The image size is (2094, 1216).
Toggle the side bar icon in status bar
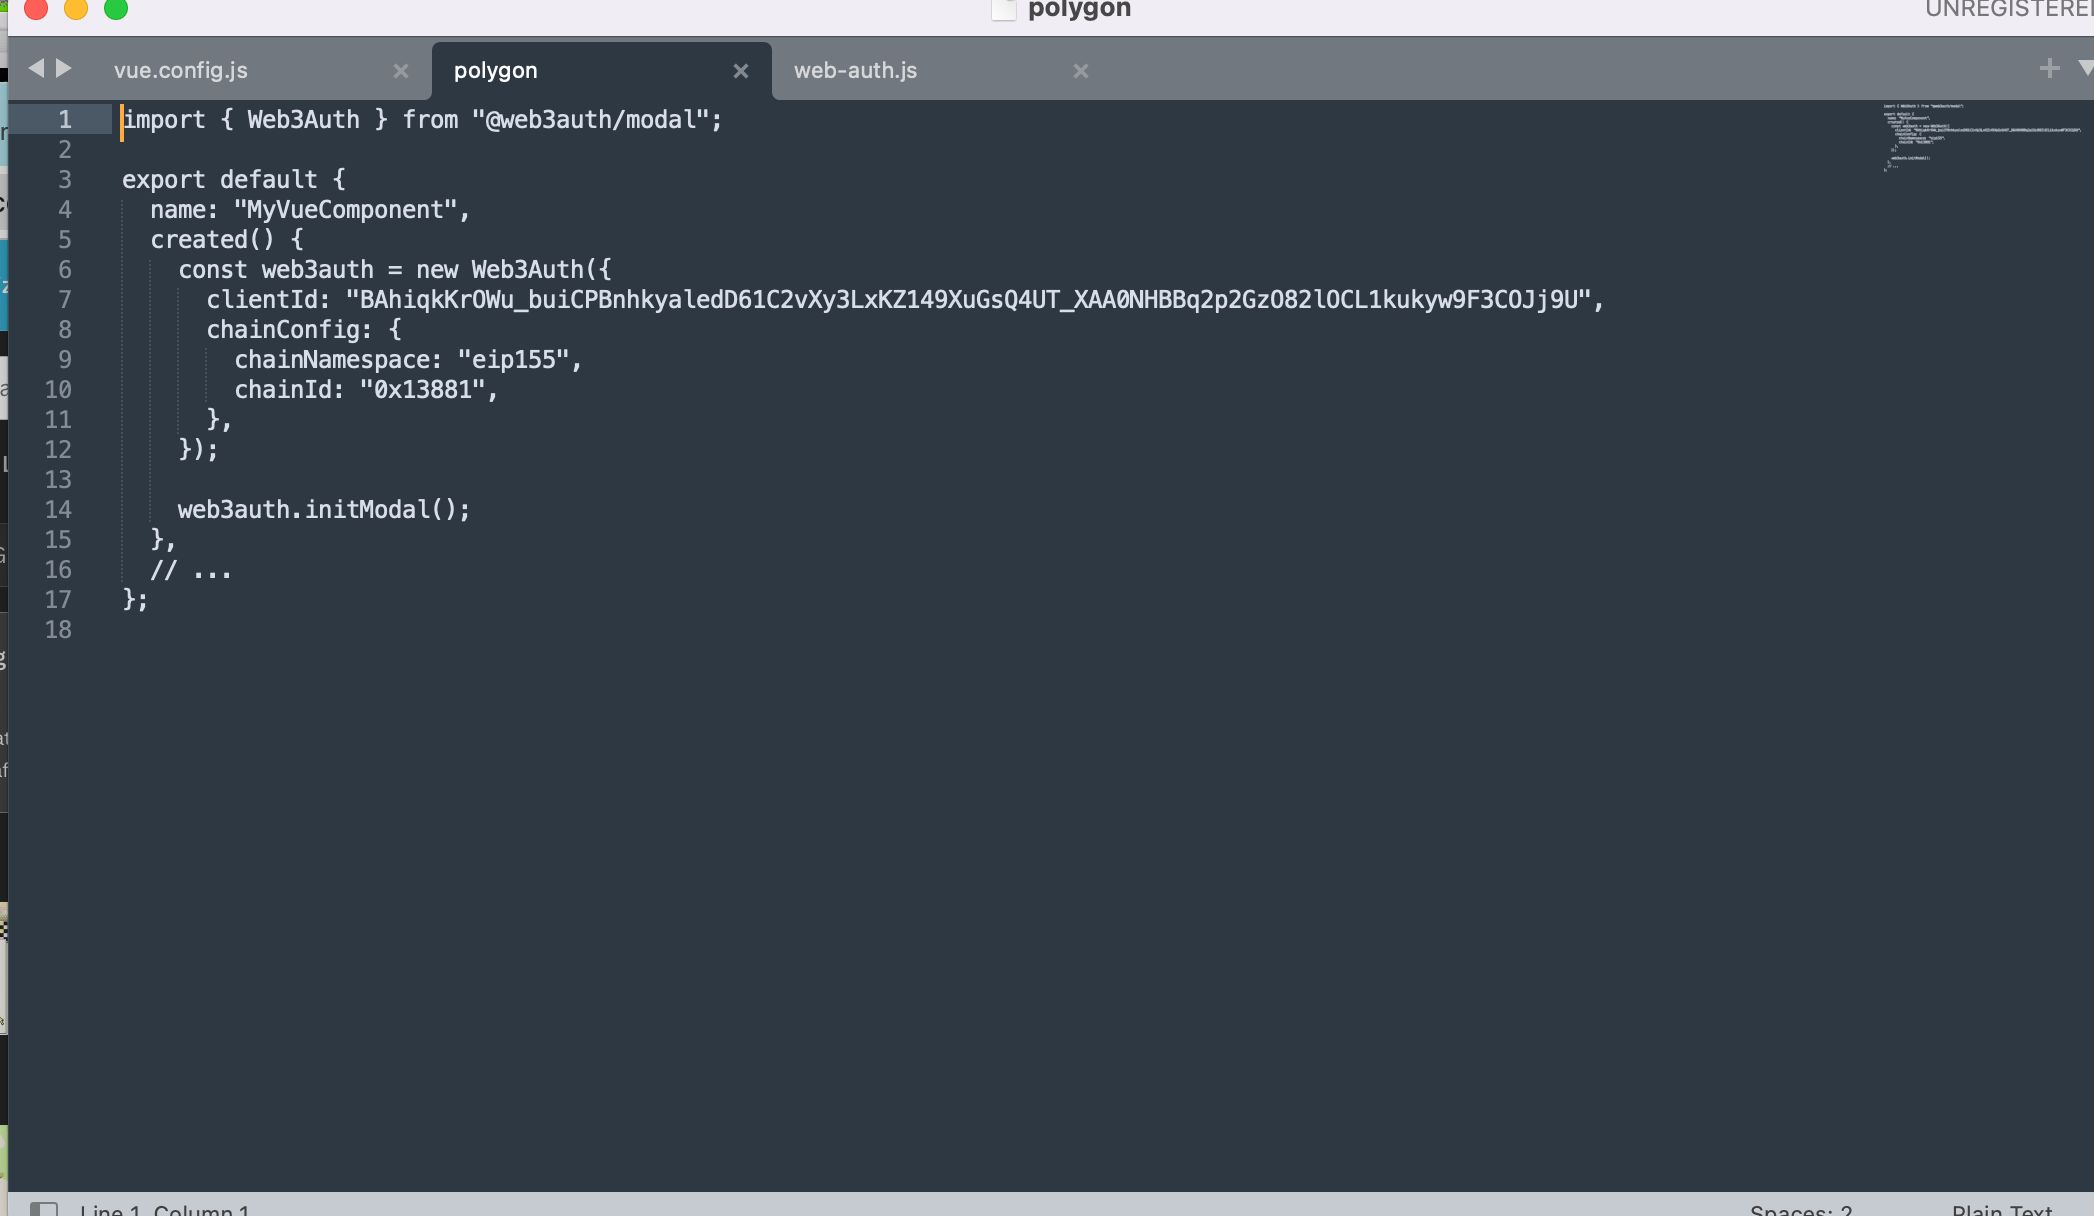(x=44, y=1208)
